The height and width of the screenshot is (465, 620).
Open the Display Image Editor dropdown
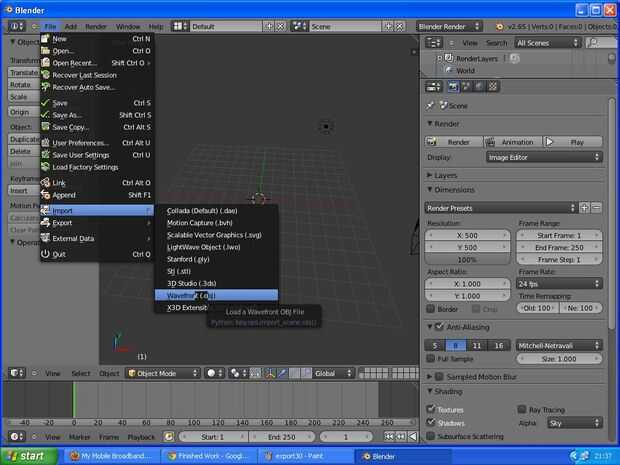pos(544,157)
